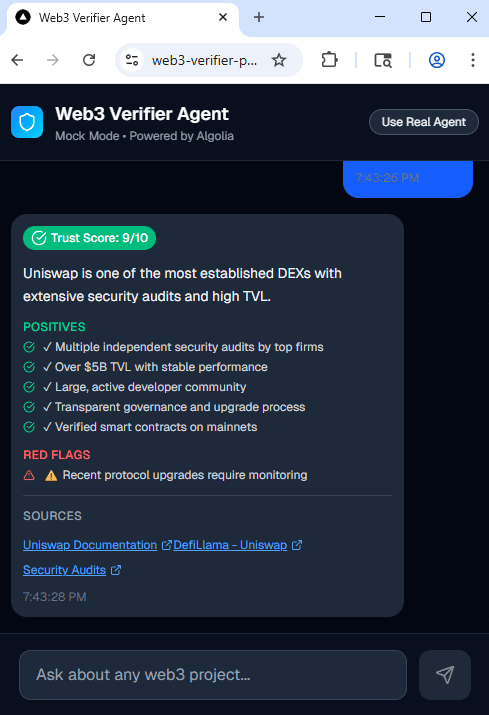Open Chrome's three-dot menu
The height and width of the screenshot is (715, 489).
tap(473, 60)
